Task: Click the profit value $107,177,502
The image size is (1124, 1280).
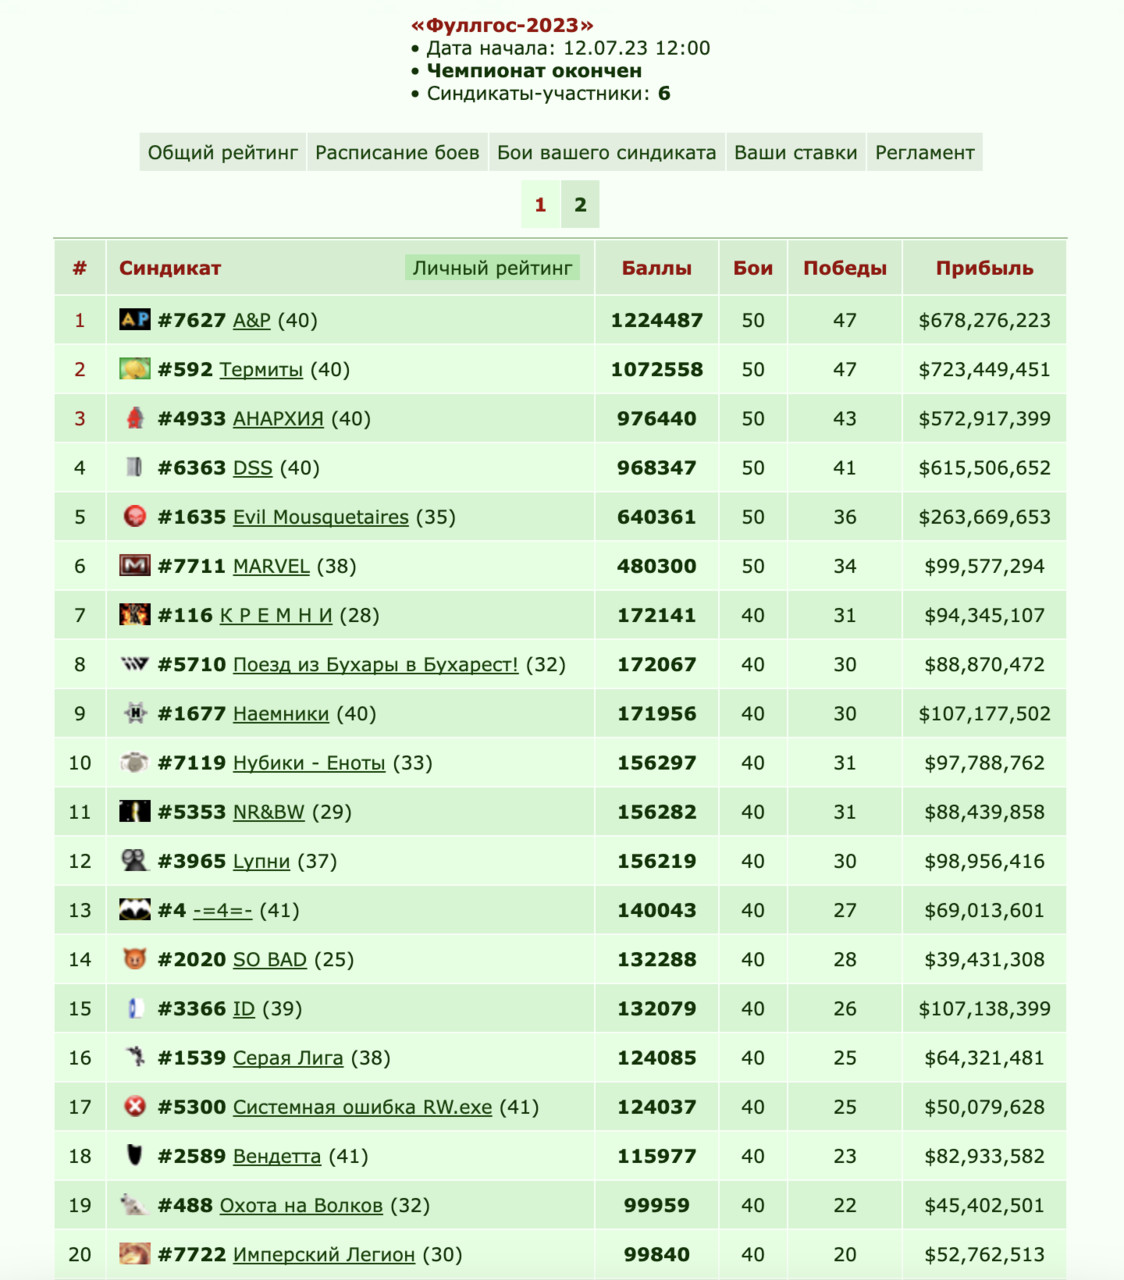Action: coord(985,713)
